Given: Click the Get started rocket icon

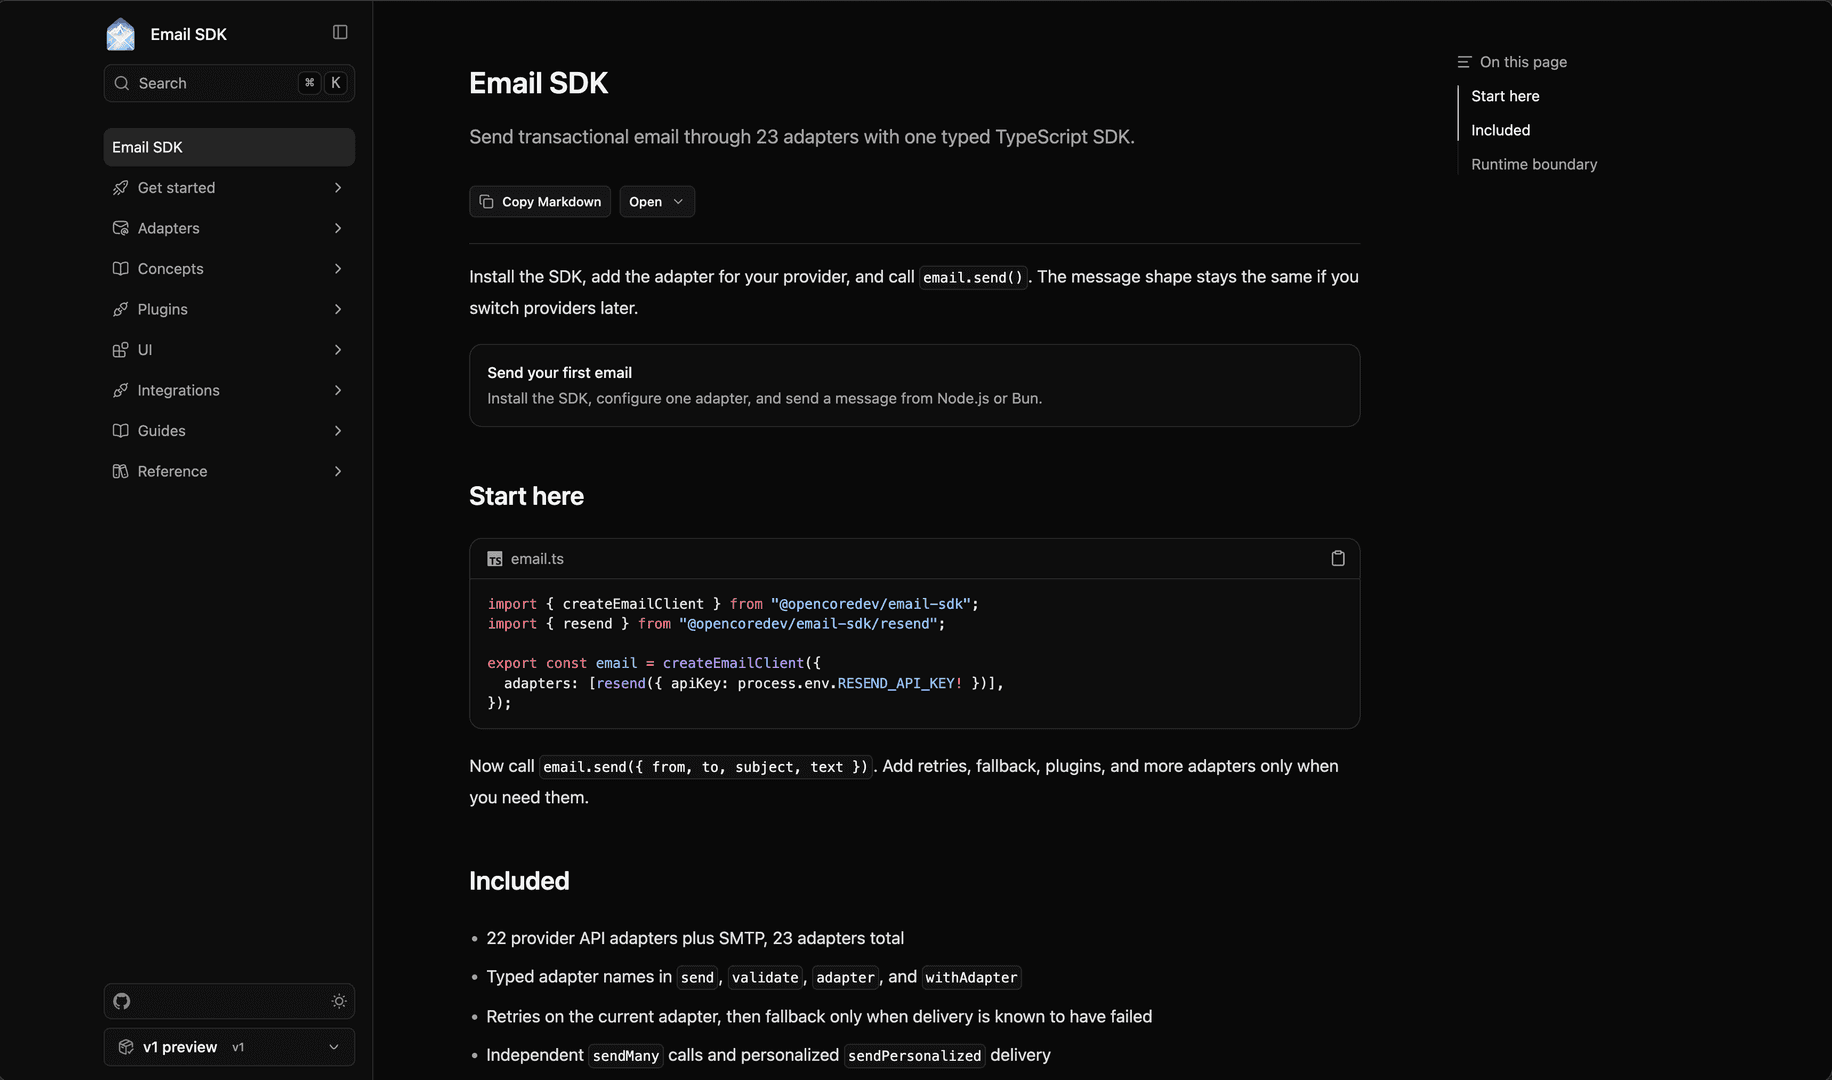Looking at the screenshot, I should [120, 187].
